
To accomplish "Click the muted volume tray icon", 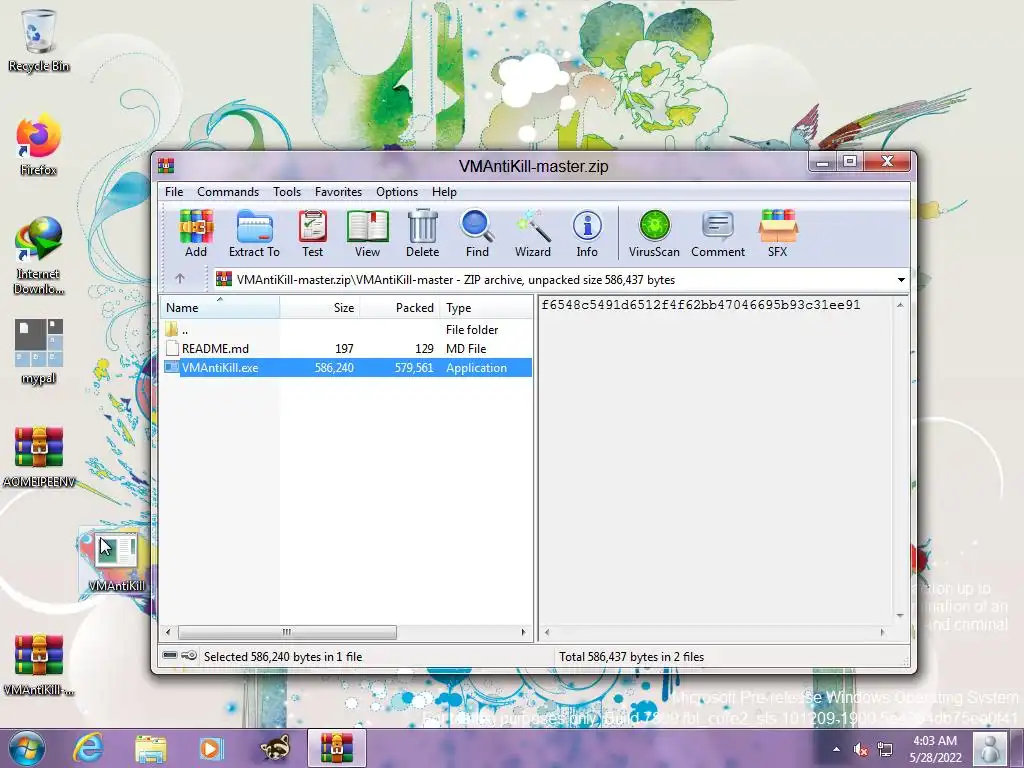I will [x=861, y=750].
